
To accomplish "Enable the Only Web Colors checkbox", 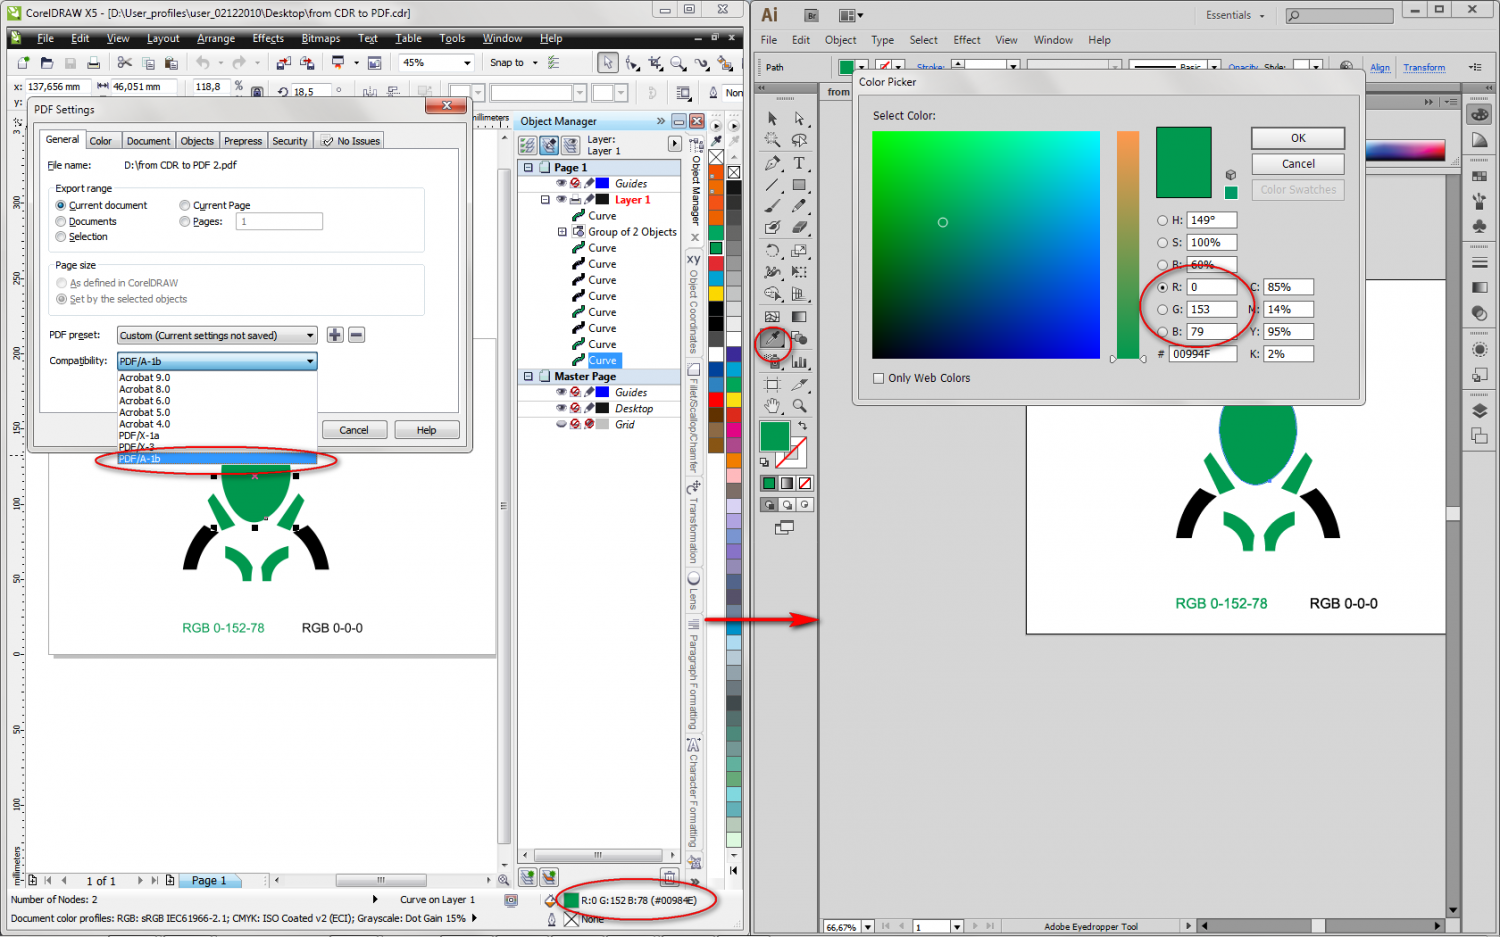I will click(x=879, y=378).
